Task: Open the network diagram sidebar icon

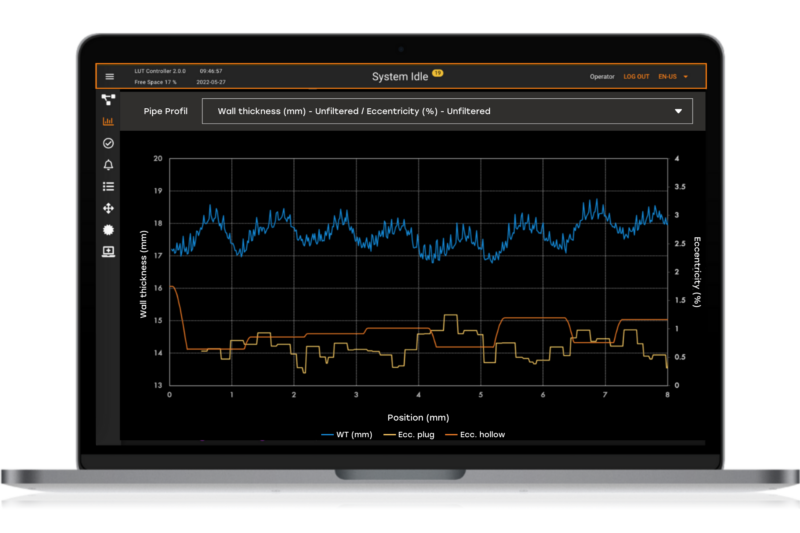Action: coord(108,99)
